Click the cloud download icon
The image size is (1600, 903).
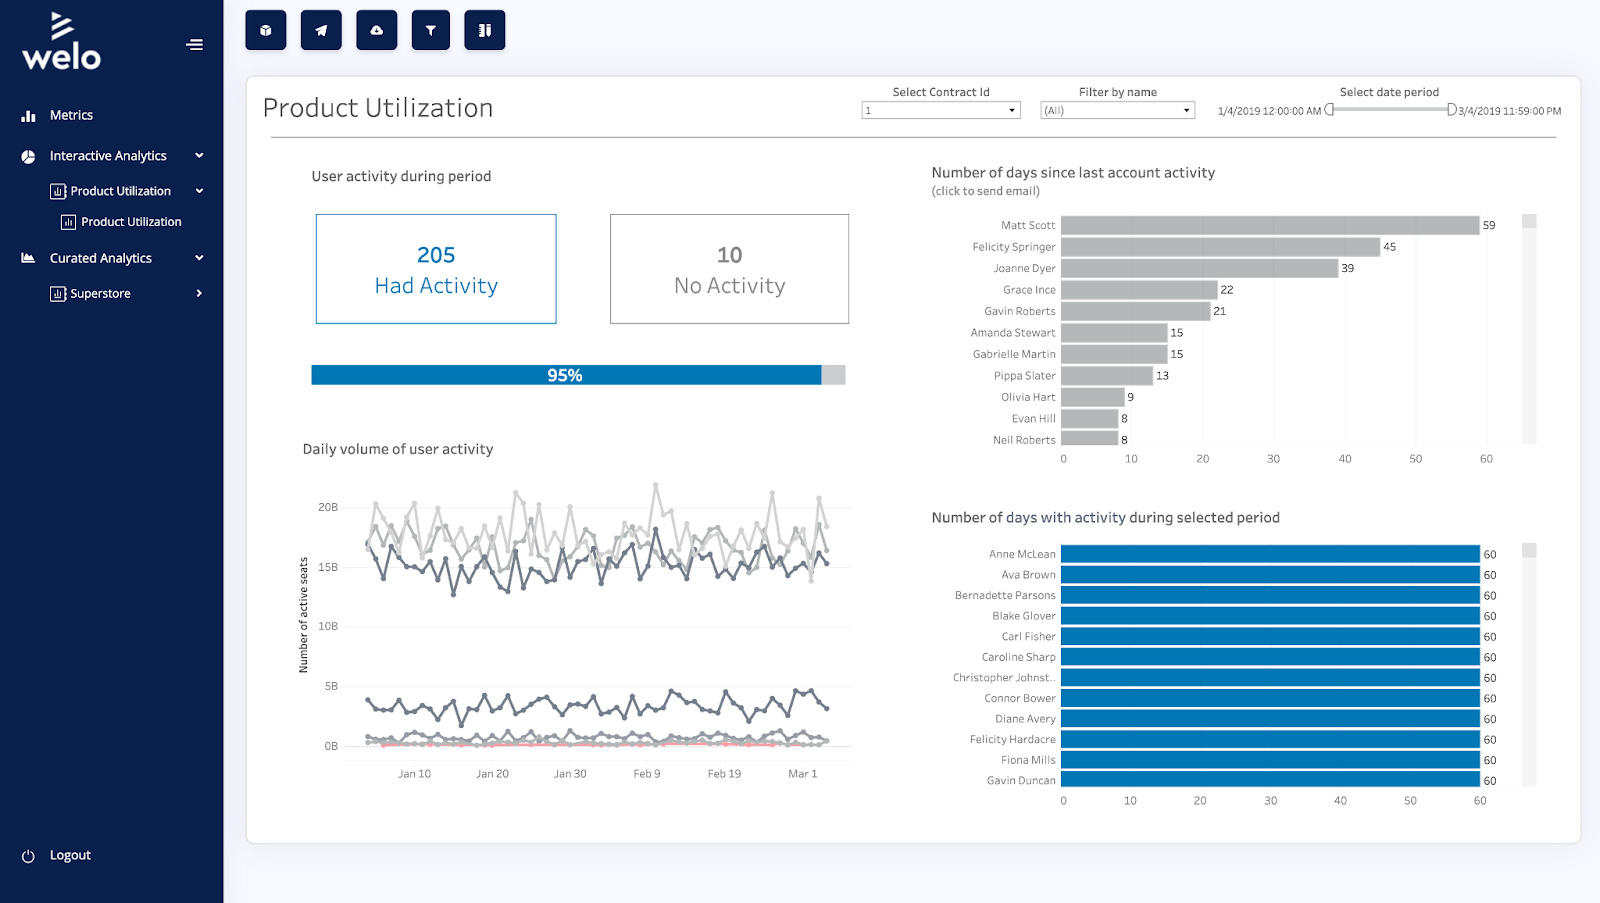pos(376,30)
